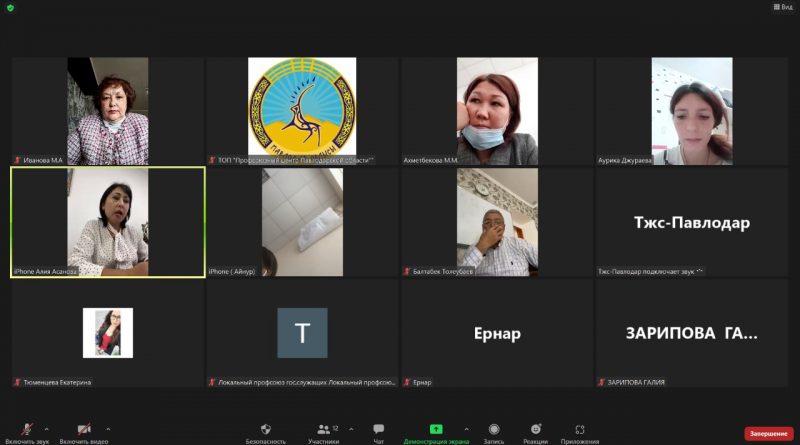Open video options caret beside Включить видео
Image resolution: width=800 pixels, height=445 pixels.
coord(108,429)
